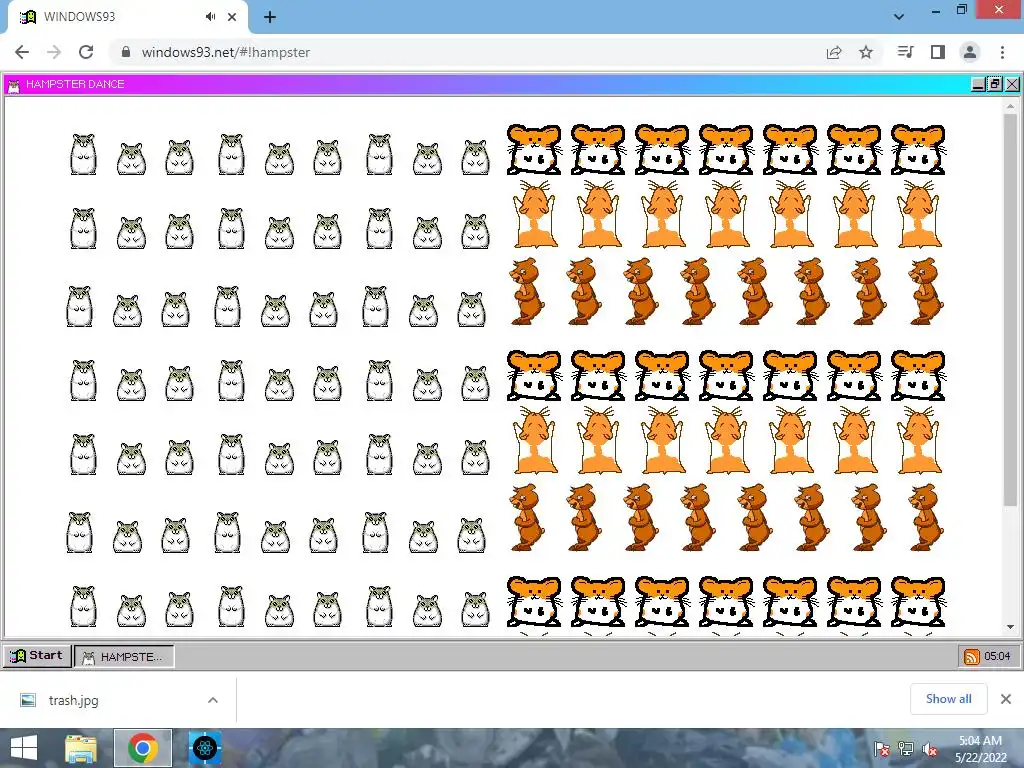Open the 5:04 AM system clock
1024x768 pixels.
click(x=980, y=749)
